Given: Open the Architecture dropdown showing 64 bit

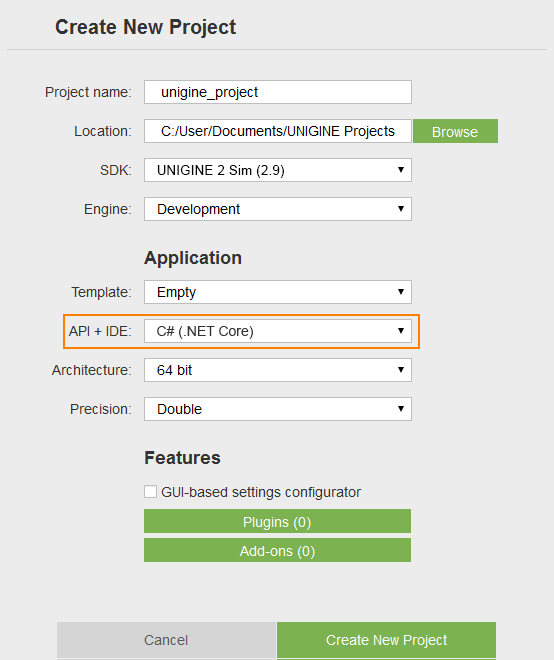Looking at the screenshot, I should (277, 370).
